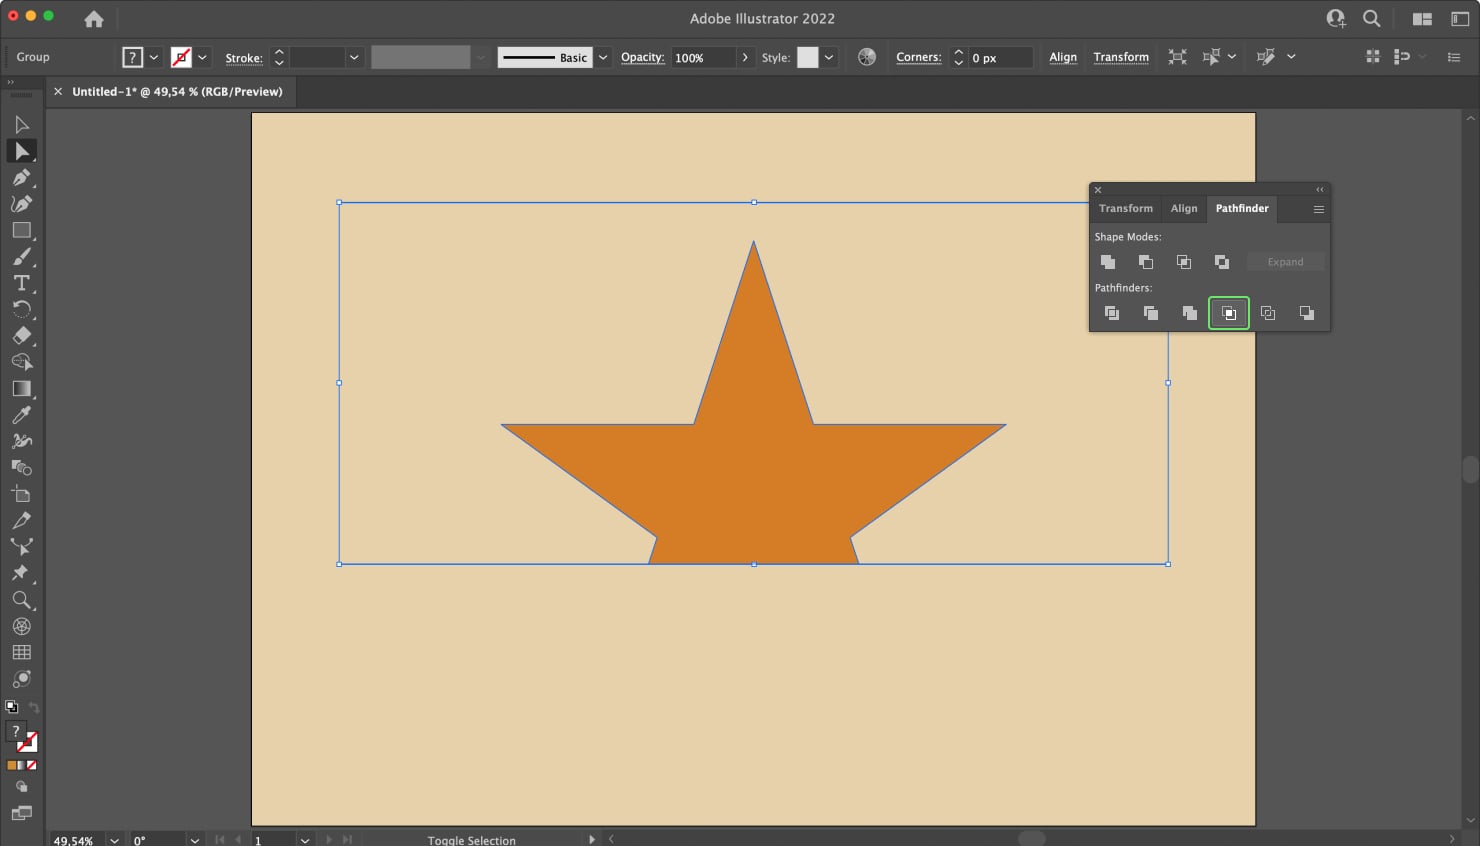Screen dimensions: 1480x846
Task: Select the Eyedropper tool
Action: click(x=22, y=414)
